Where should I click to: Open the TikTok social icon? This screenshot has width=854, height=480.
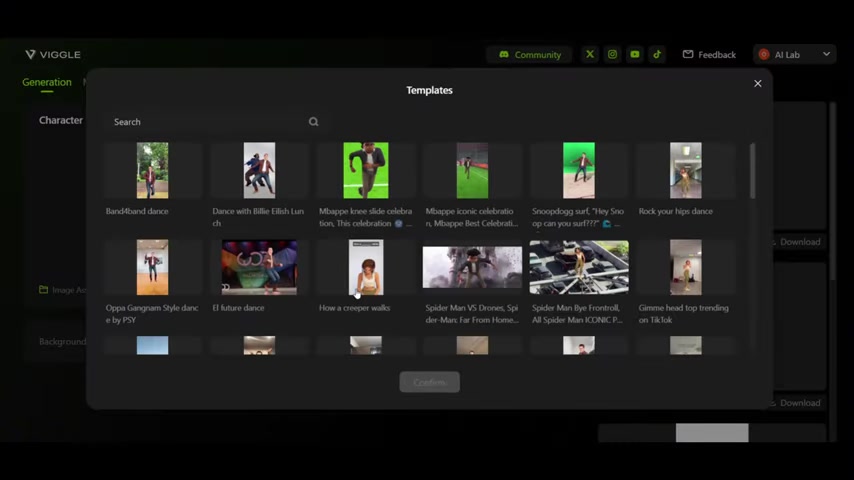tap(657, 54)
